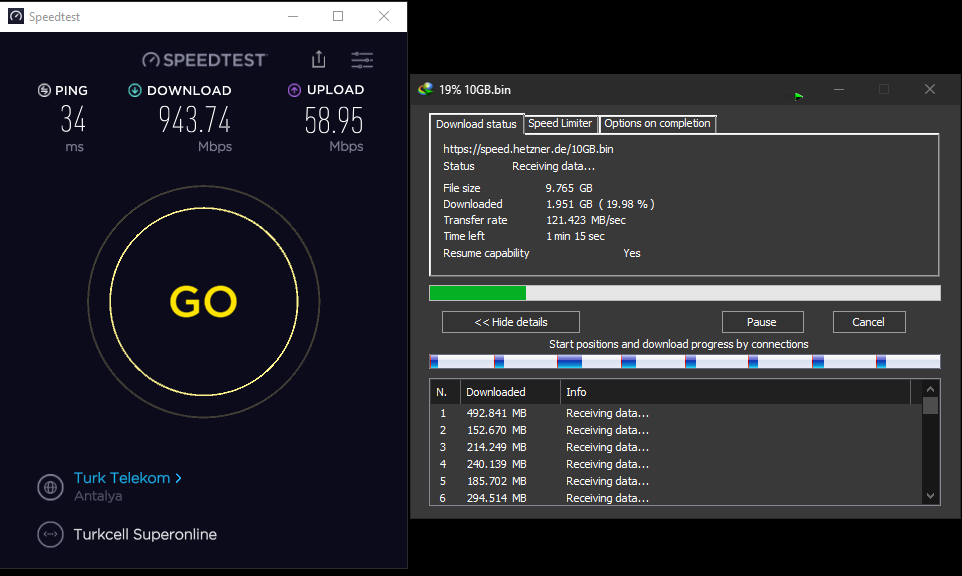Viewport: 962px width, 576px height.
Task: Click the N. column header
Action: point(445,392)
